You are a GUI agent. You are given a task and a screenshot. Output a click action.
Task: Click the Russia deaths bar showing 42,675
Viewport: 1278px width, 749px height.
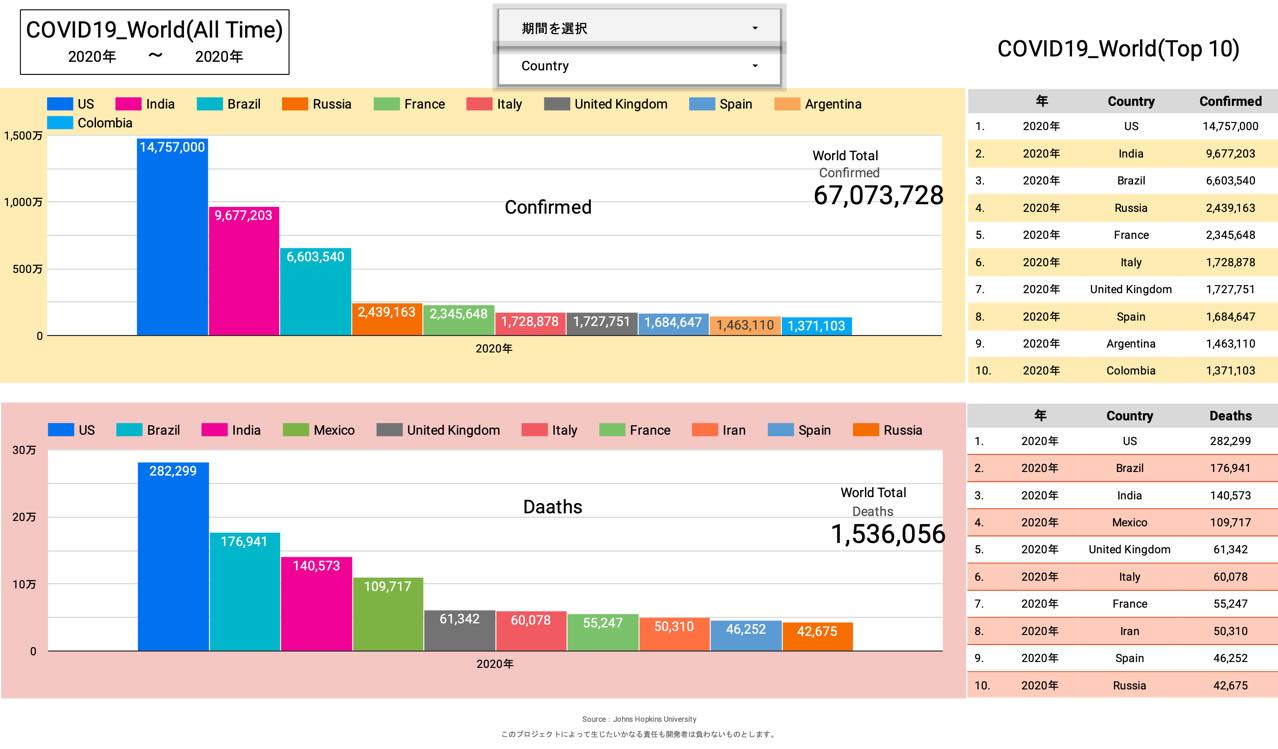(817, 637)
